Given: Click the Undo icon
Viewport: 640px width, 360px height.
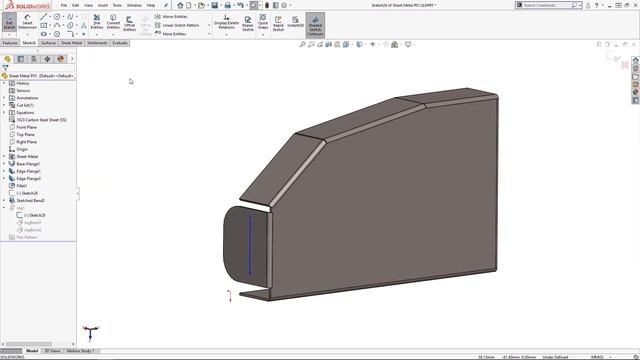Looking at the screenshot, I should coord(240,5).
